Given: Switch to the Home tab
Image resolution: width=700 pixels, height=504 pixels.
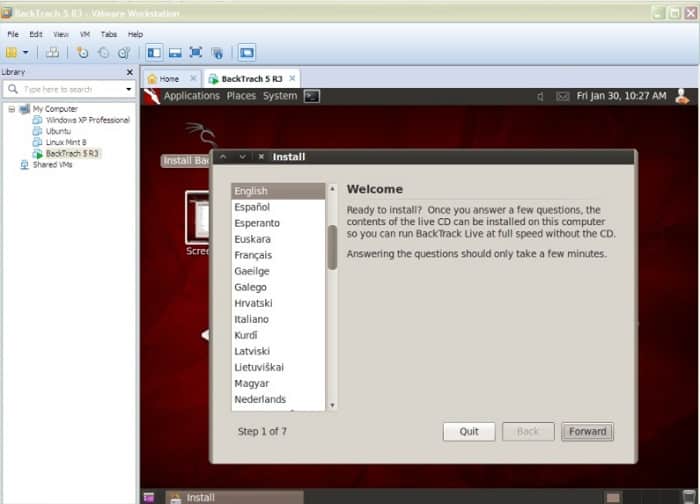Looking at the screenshot, I should 169,79.
